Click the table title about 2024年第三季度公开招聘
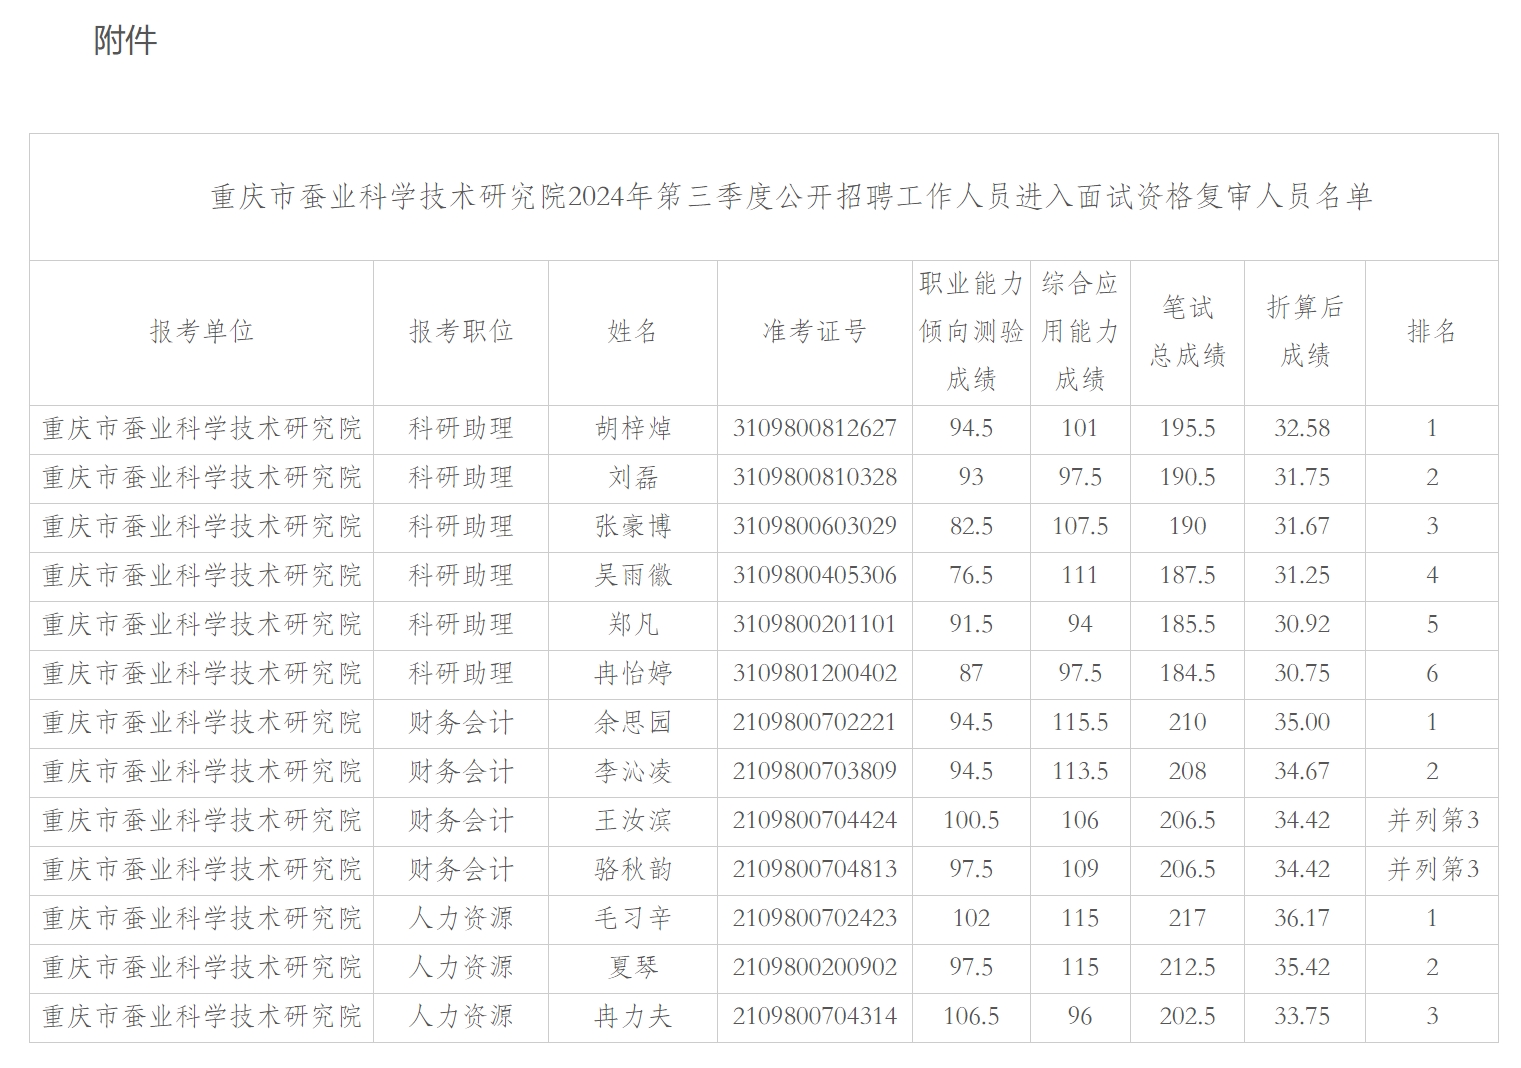Viewport: 1521px width, 1068px height. pyautogui.click(x=790, y=197)
